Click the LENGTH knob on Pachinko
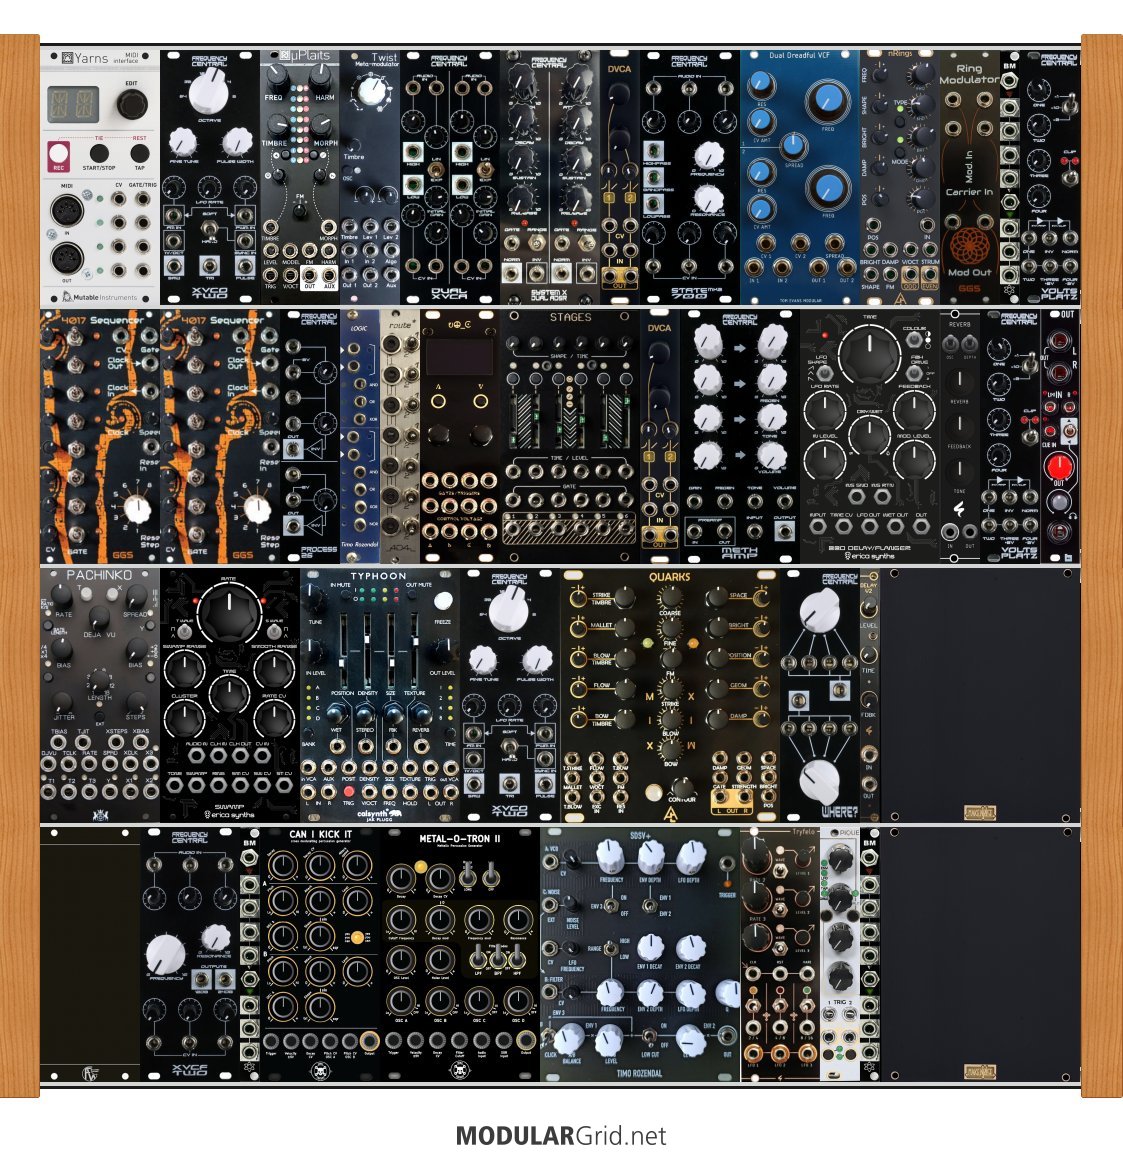 (x=99, y=680)
